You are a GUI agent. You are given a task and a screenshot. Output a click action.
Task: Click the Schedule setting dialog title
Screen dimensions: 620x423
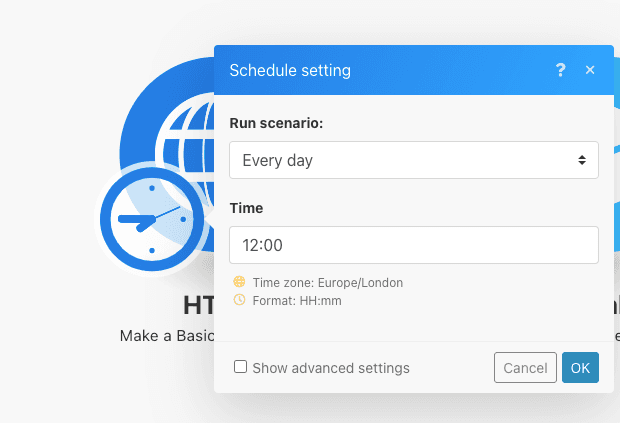290,70
